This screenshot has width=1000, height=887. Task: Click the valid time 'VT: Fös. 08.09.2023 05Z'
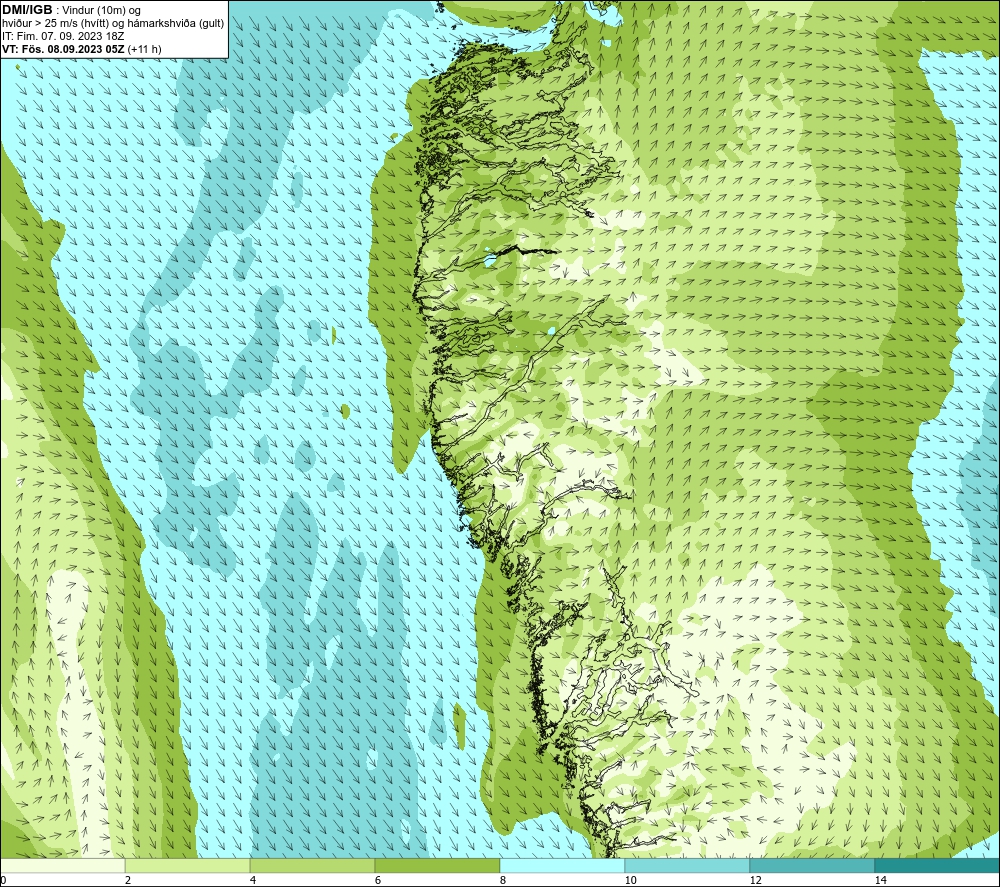(x=63, y=49)
